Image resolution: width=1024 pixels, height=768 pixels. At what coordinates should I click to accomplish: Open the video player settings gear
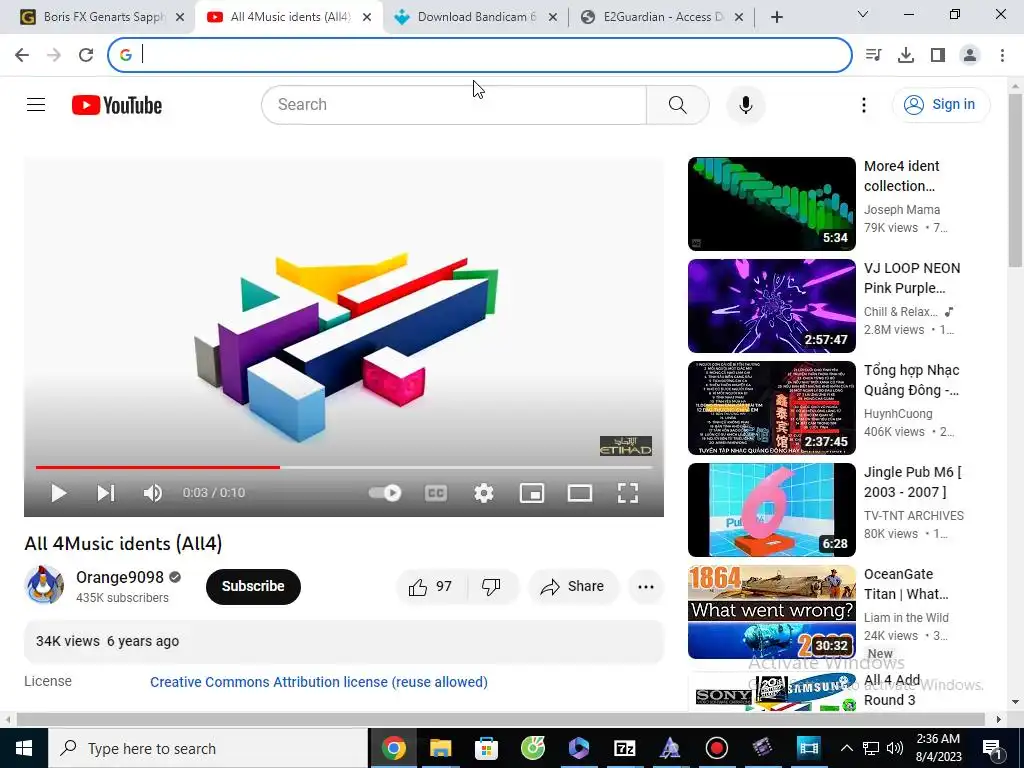point(483,493)
